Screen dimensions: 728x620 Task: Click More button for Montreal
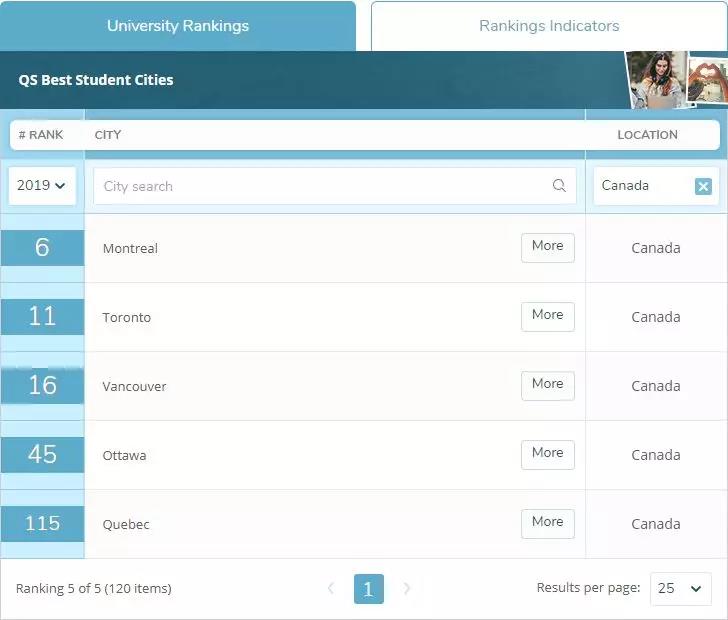coord(547,248)
